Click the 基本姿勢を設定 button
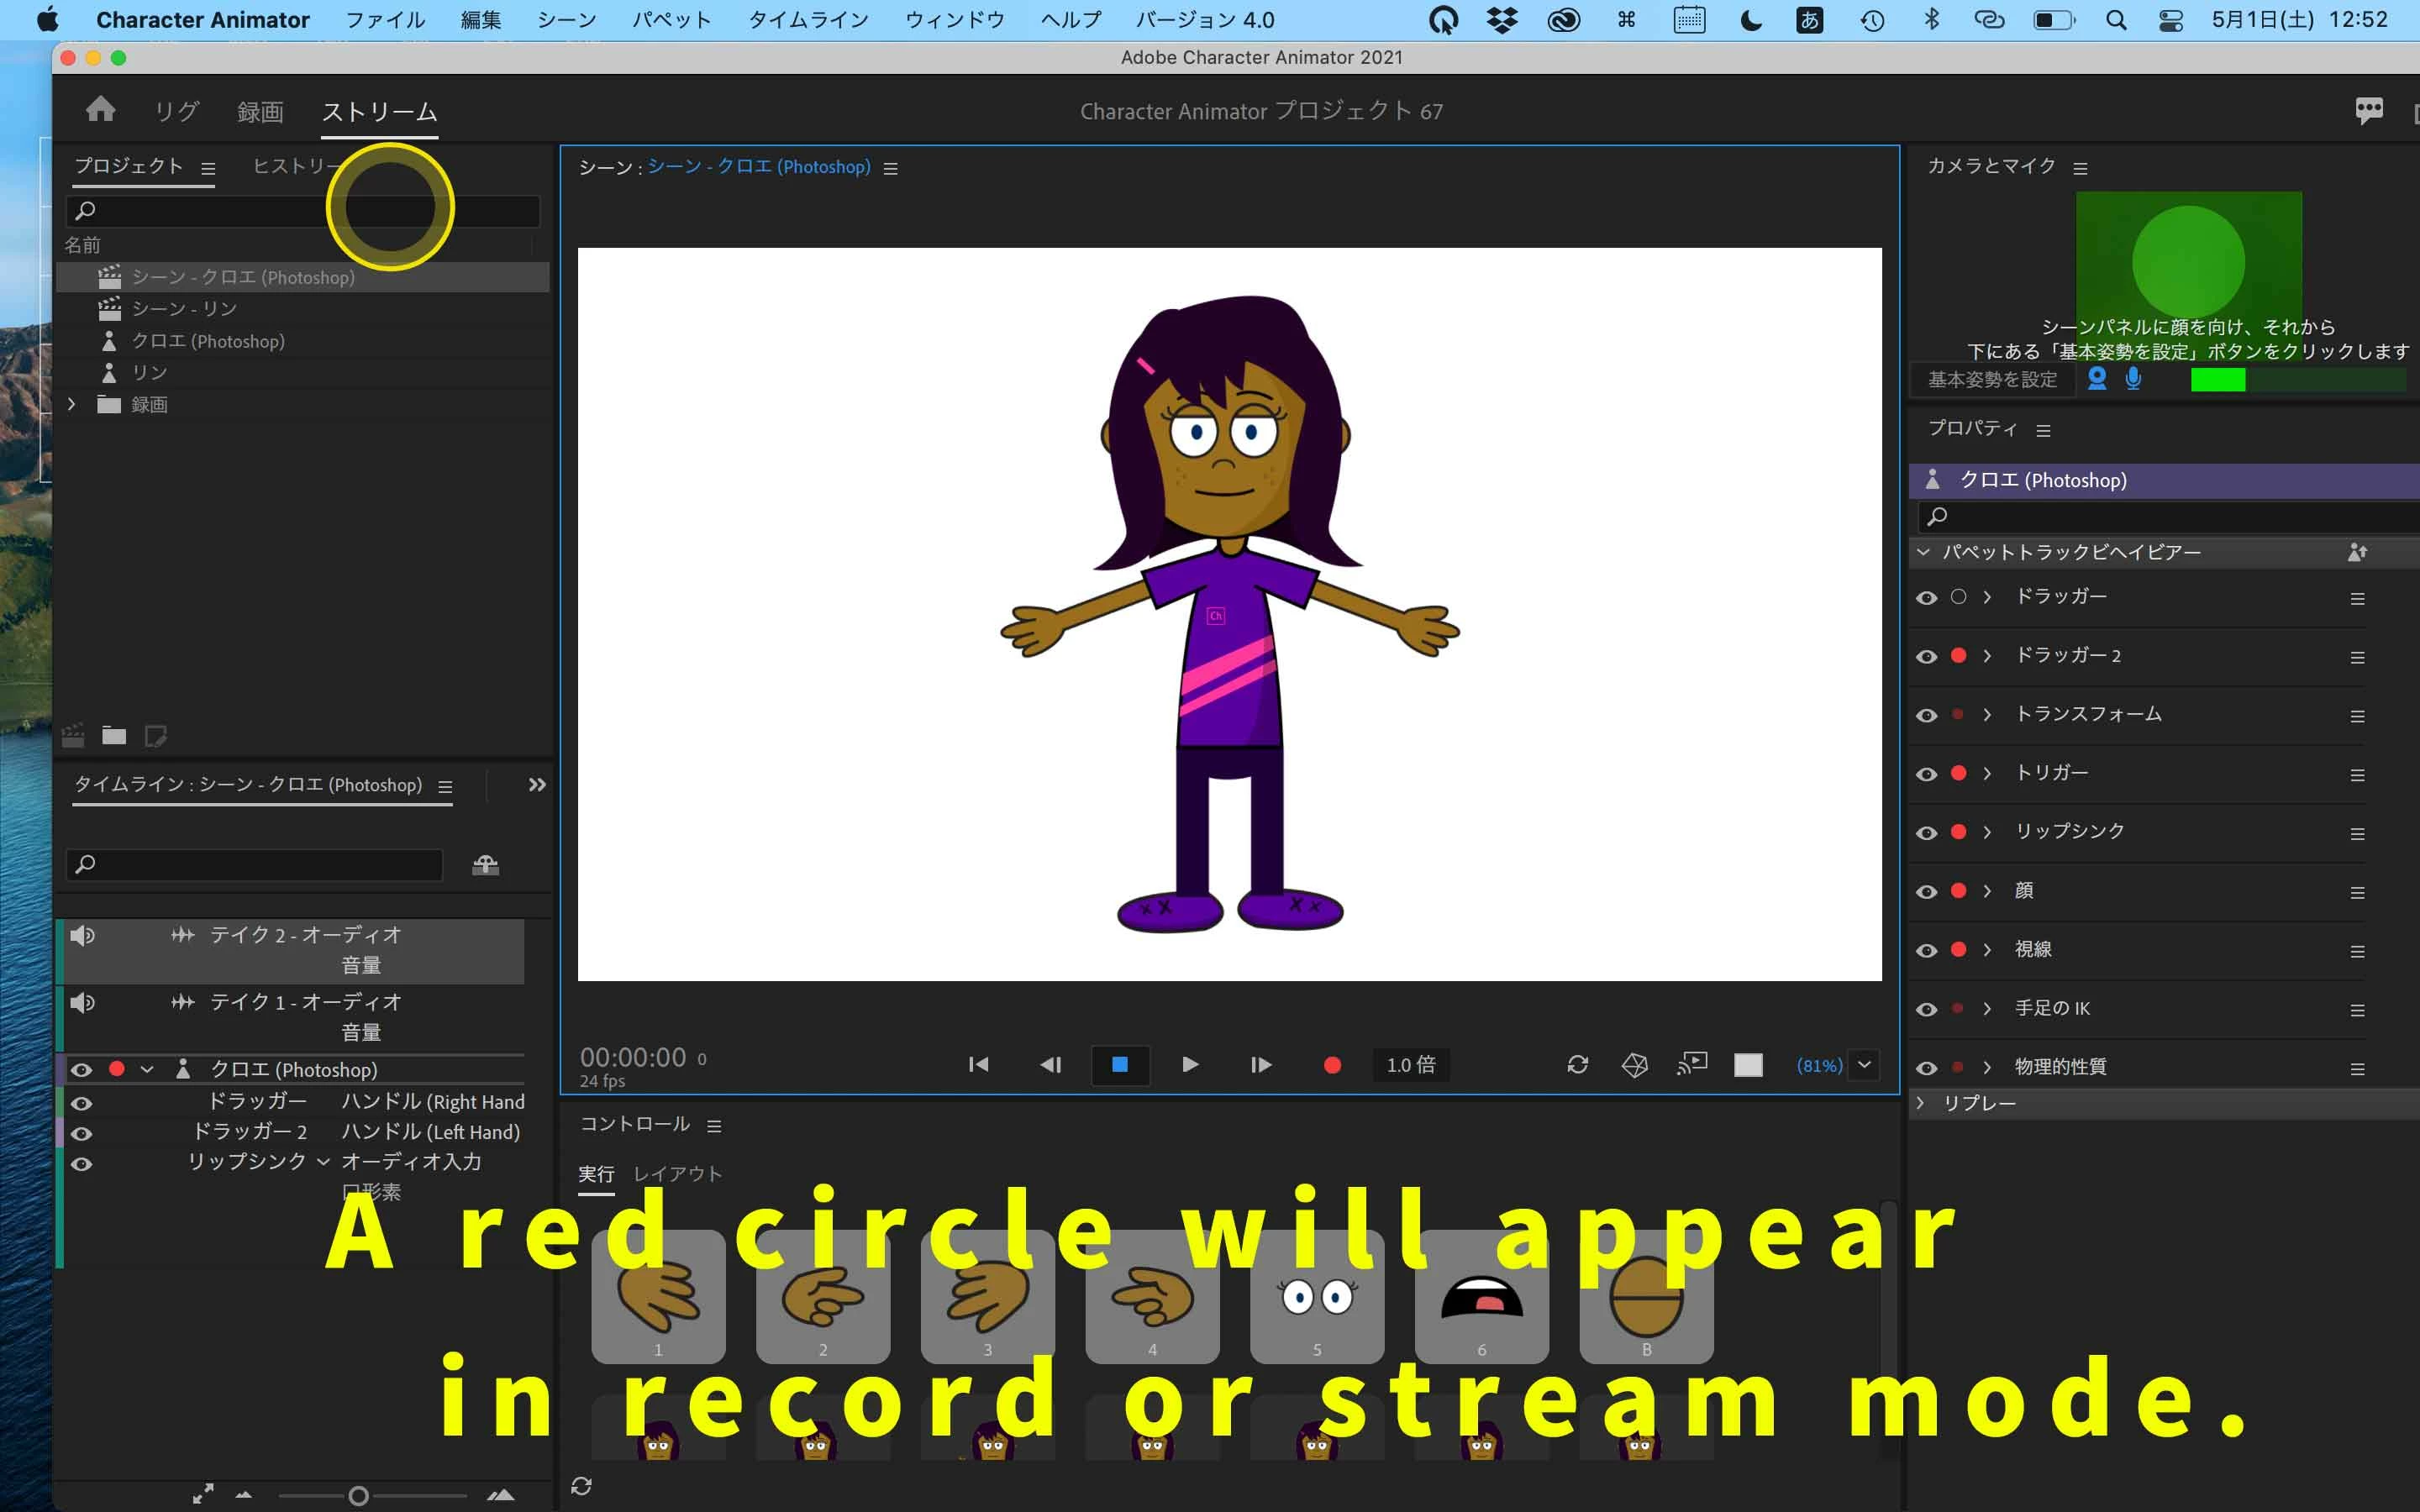Viewport: 2420px width, 1512px height. click(1992, 380)
